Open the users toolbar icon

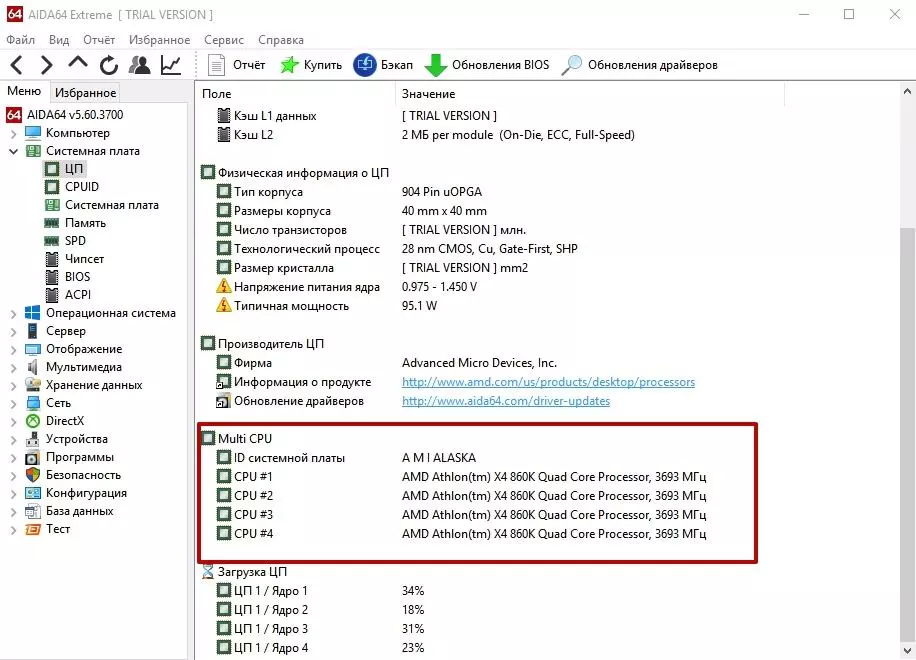pyautogui.click(x=140, y=65)
